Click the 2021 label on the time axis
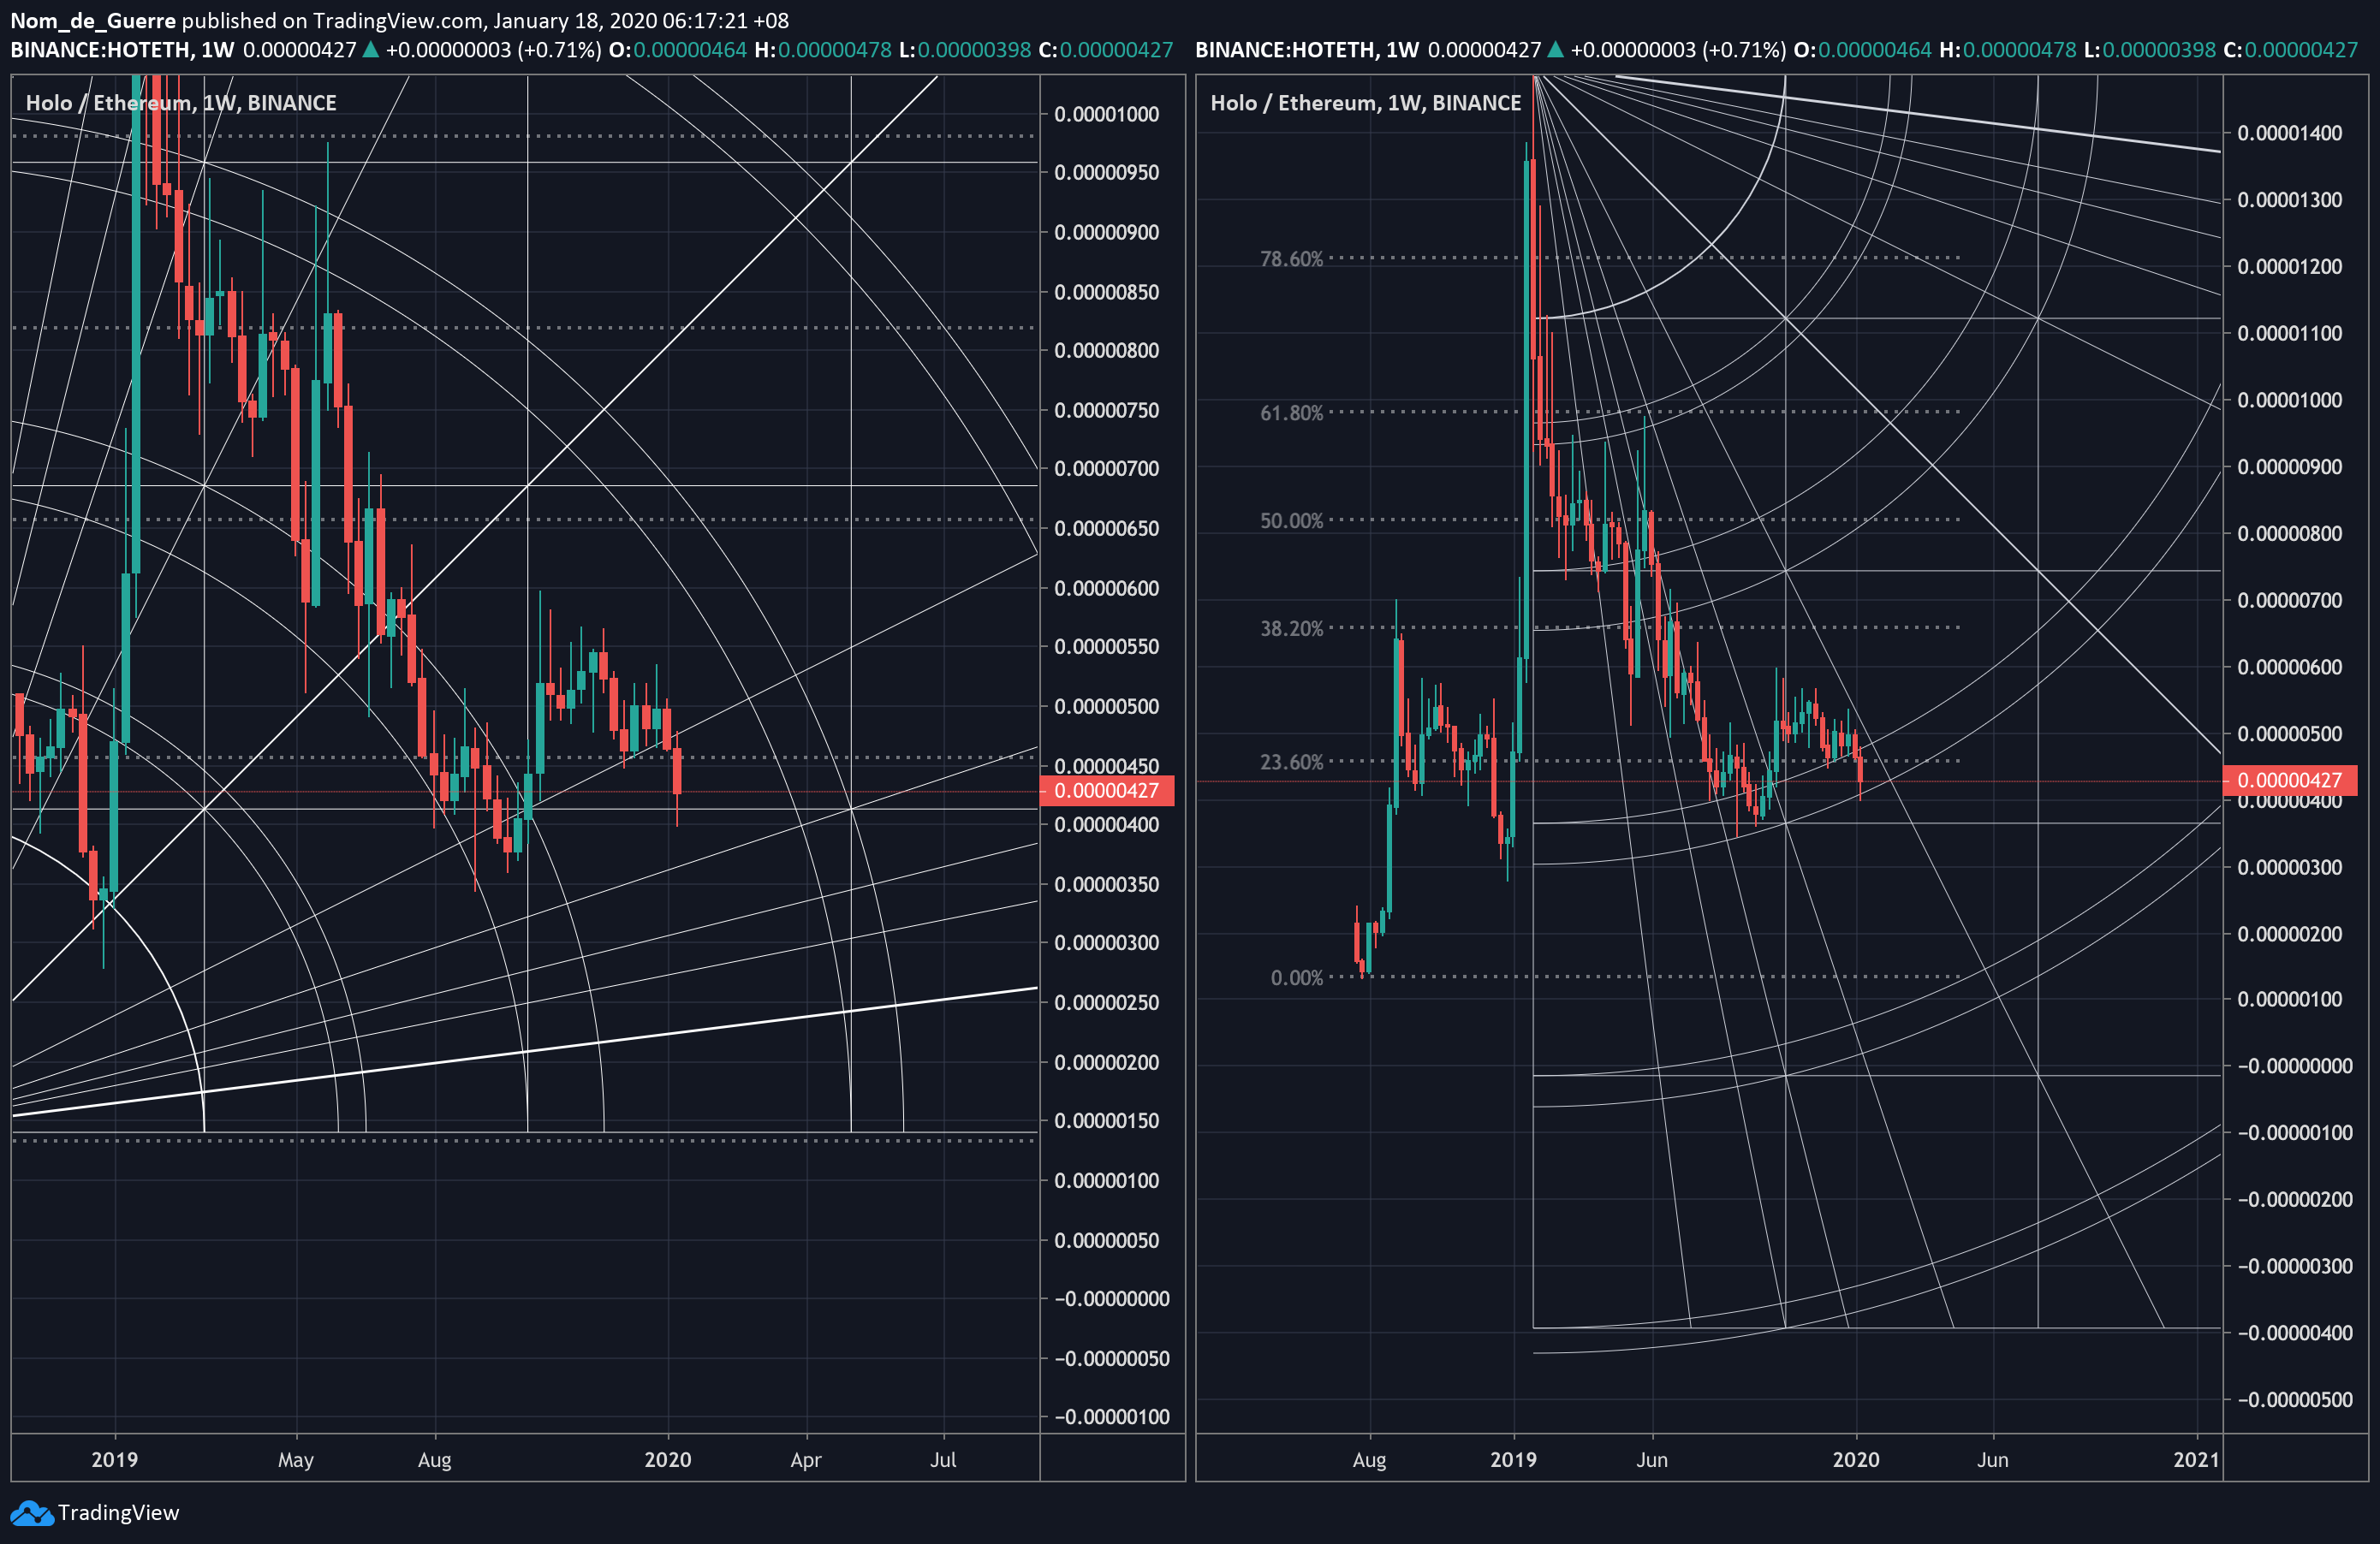This screenshot has width=2380, height=1544. (x=2197, y=1460)
